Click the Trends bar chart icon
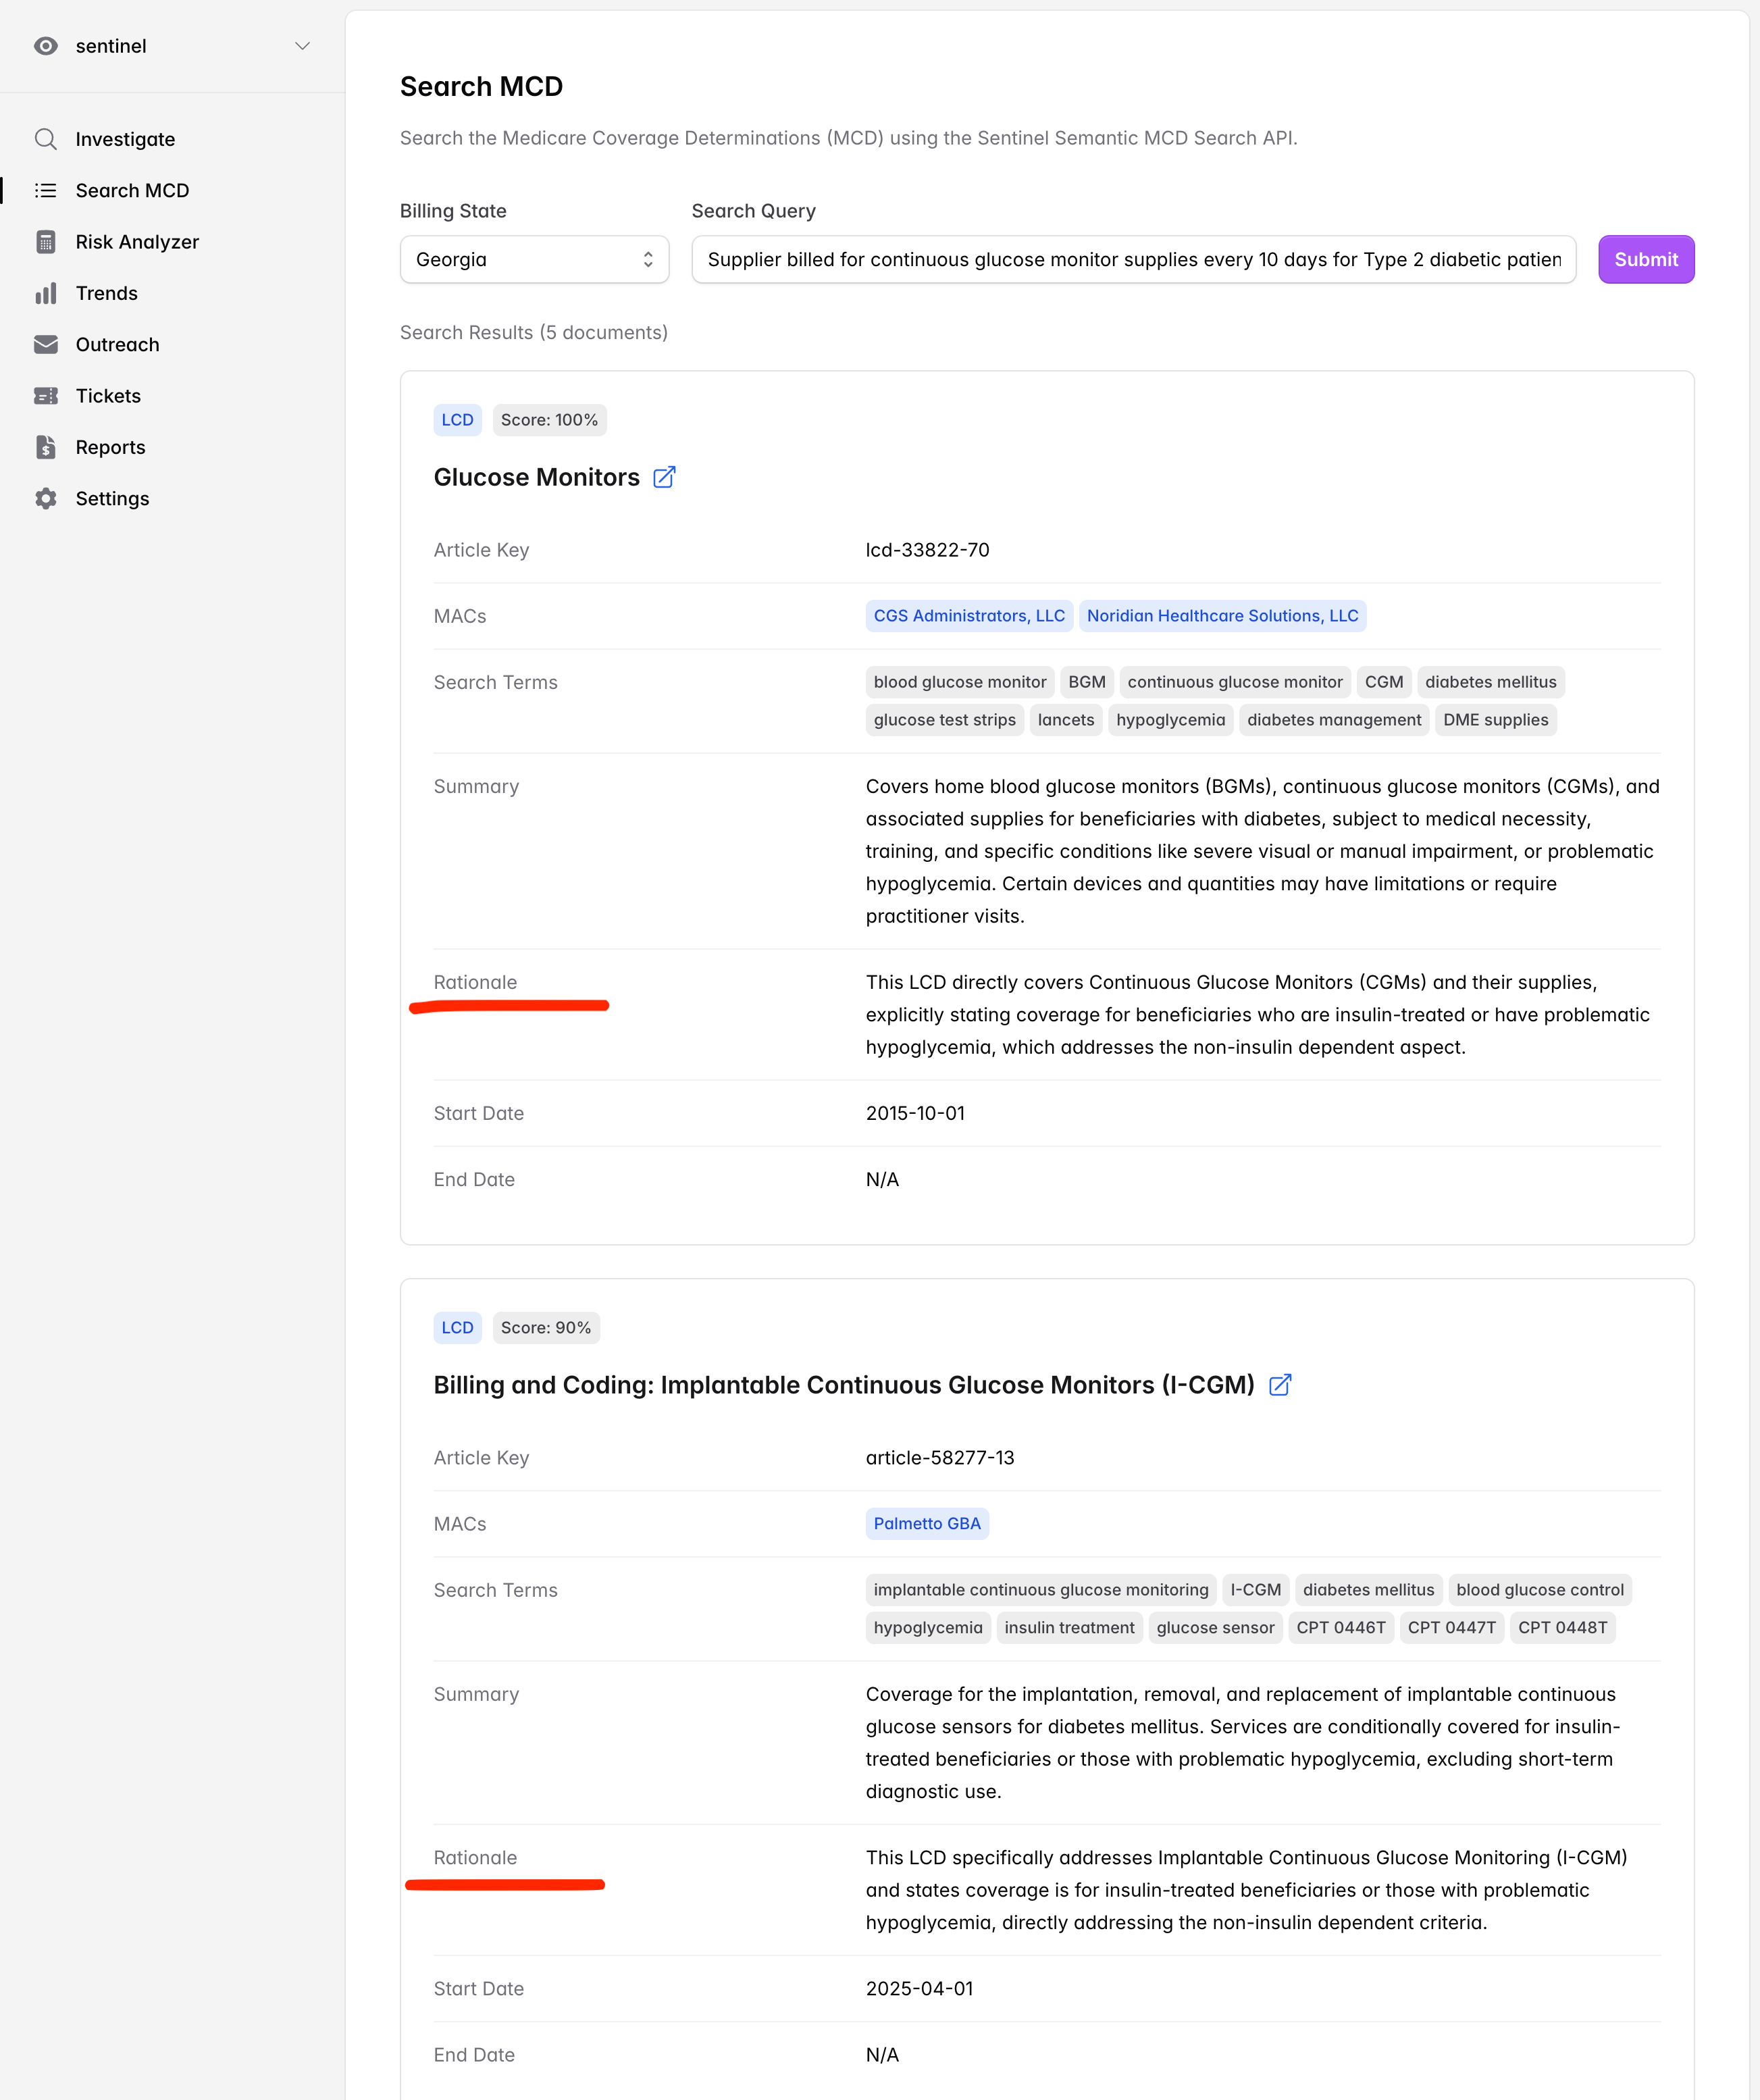Screen dimensions: 1760x2100 45,293
